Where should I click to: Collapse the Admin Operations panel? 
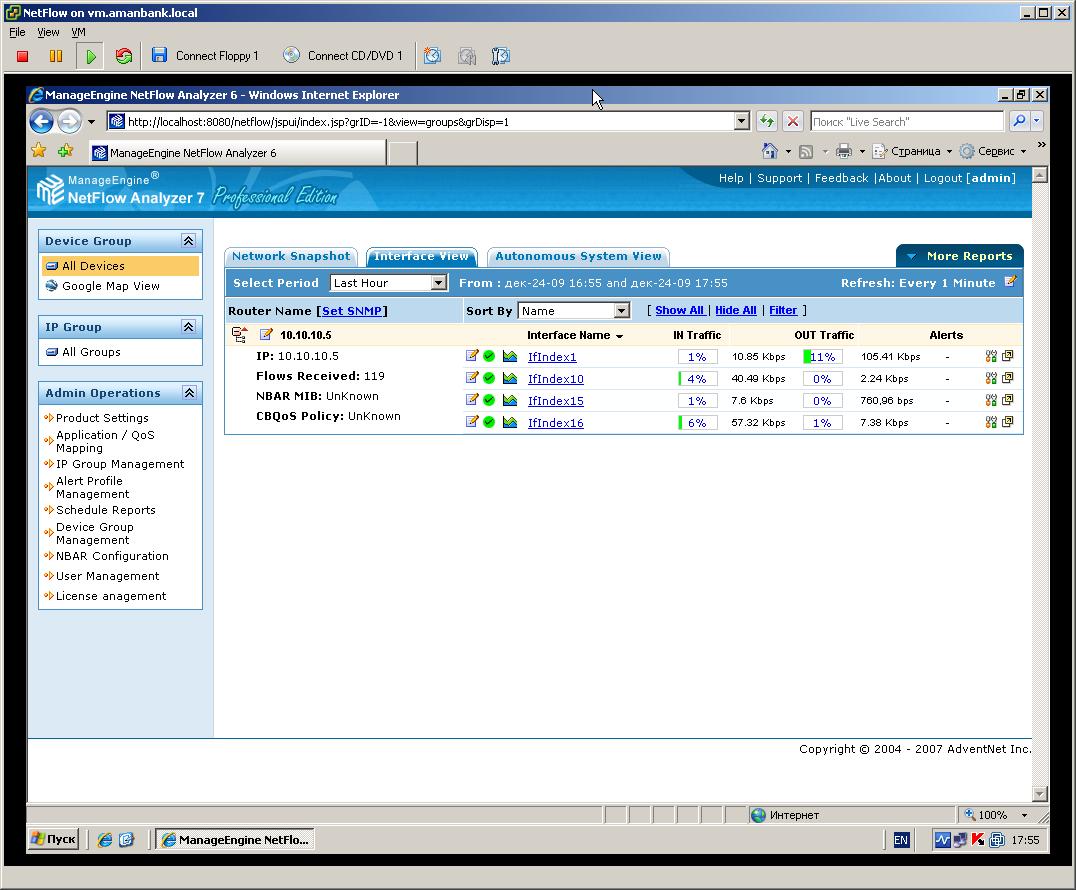[188, 393]
